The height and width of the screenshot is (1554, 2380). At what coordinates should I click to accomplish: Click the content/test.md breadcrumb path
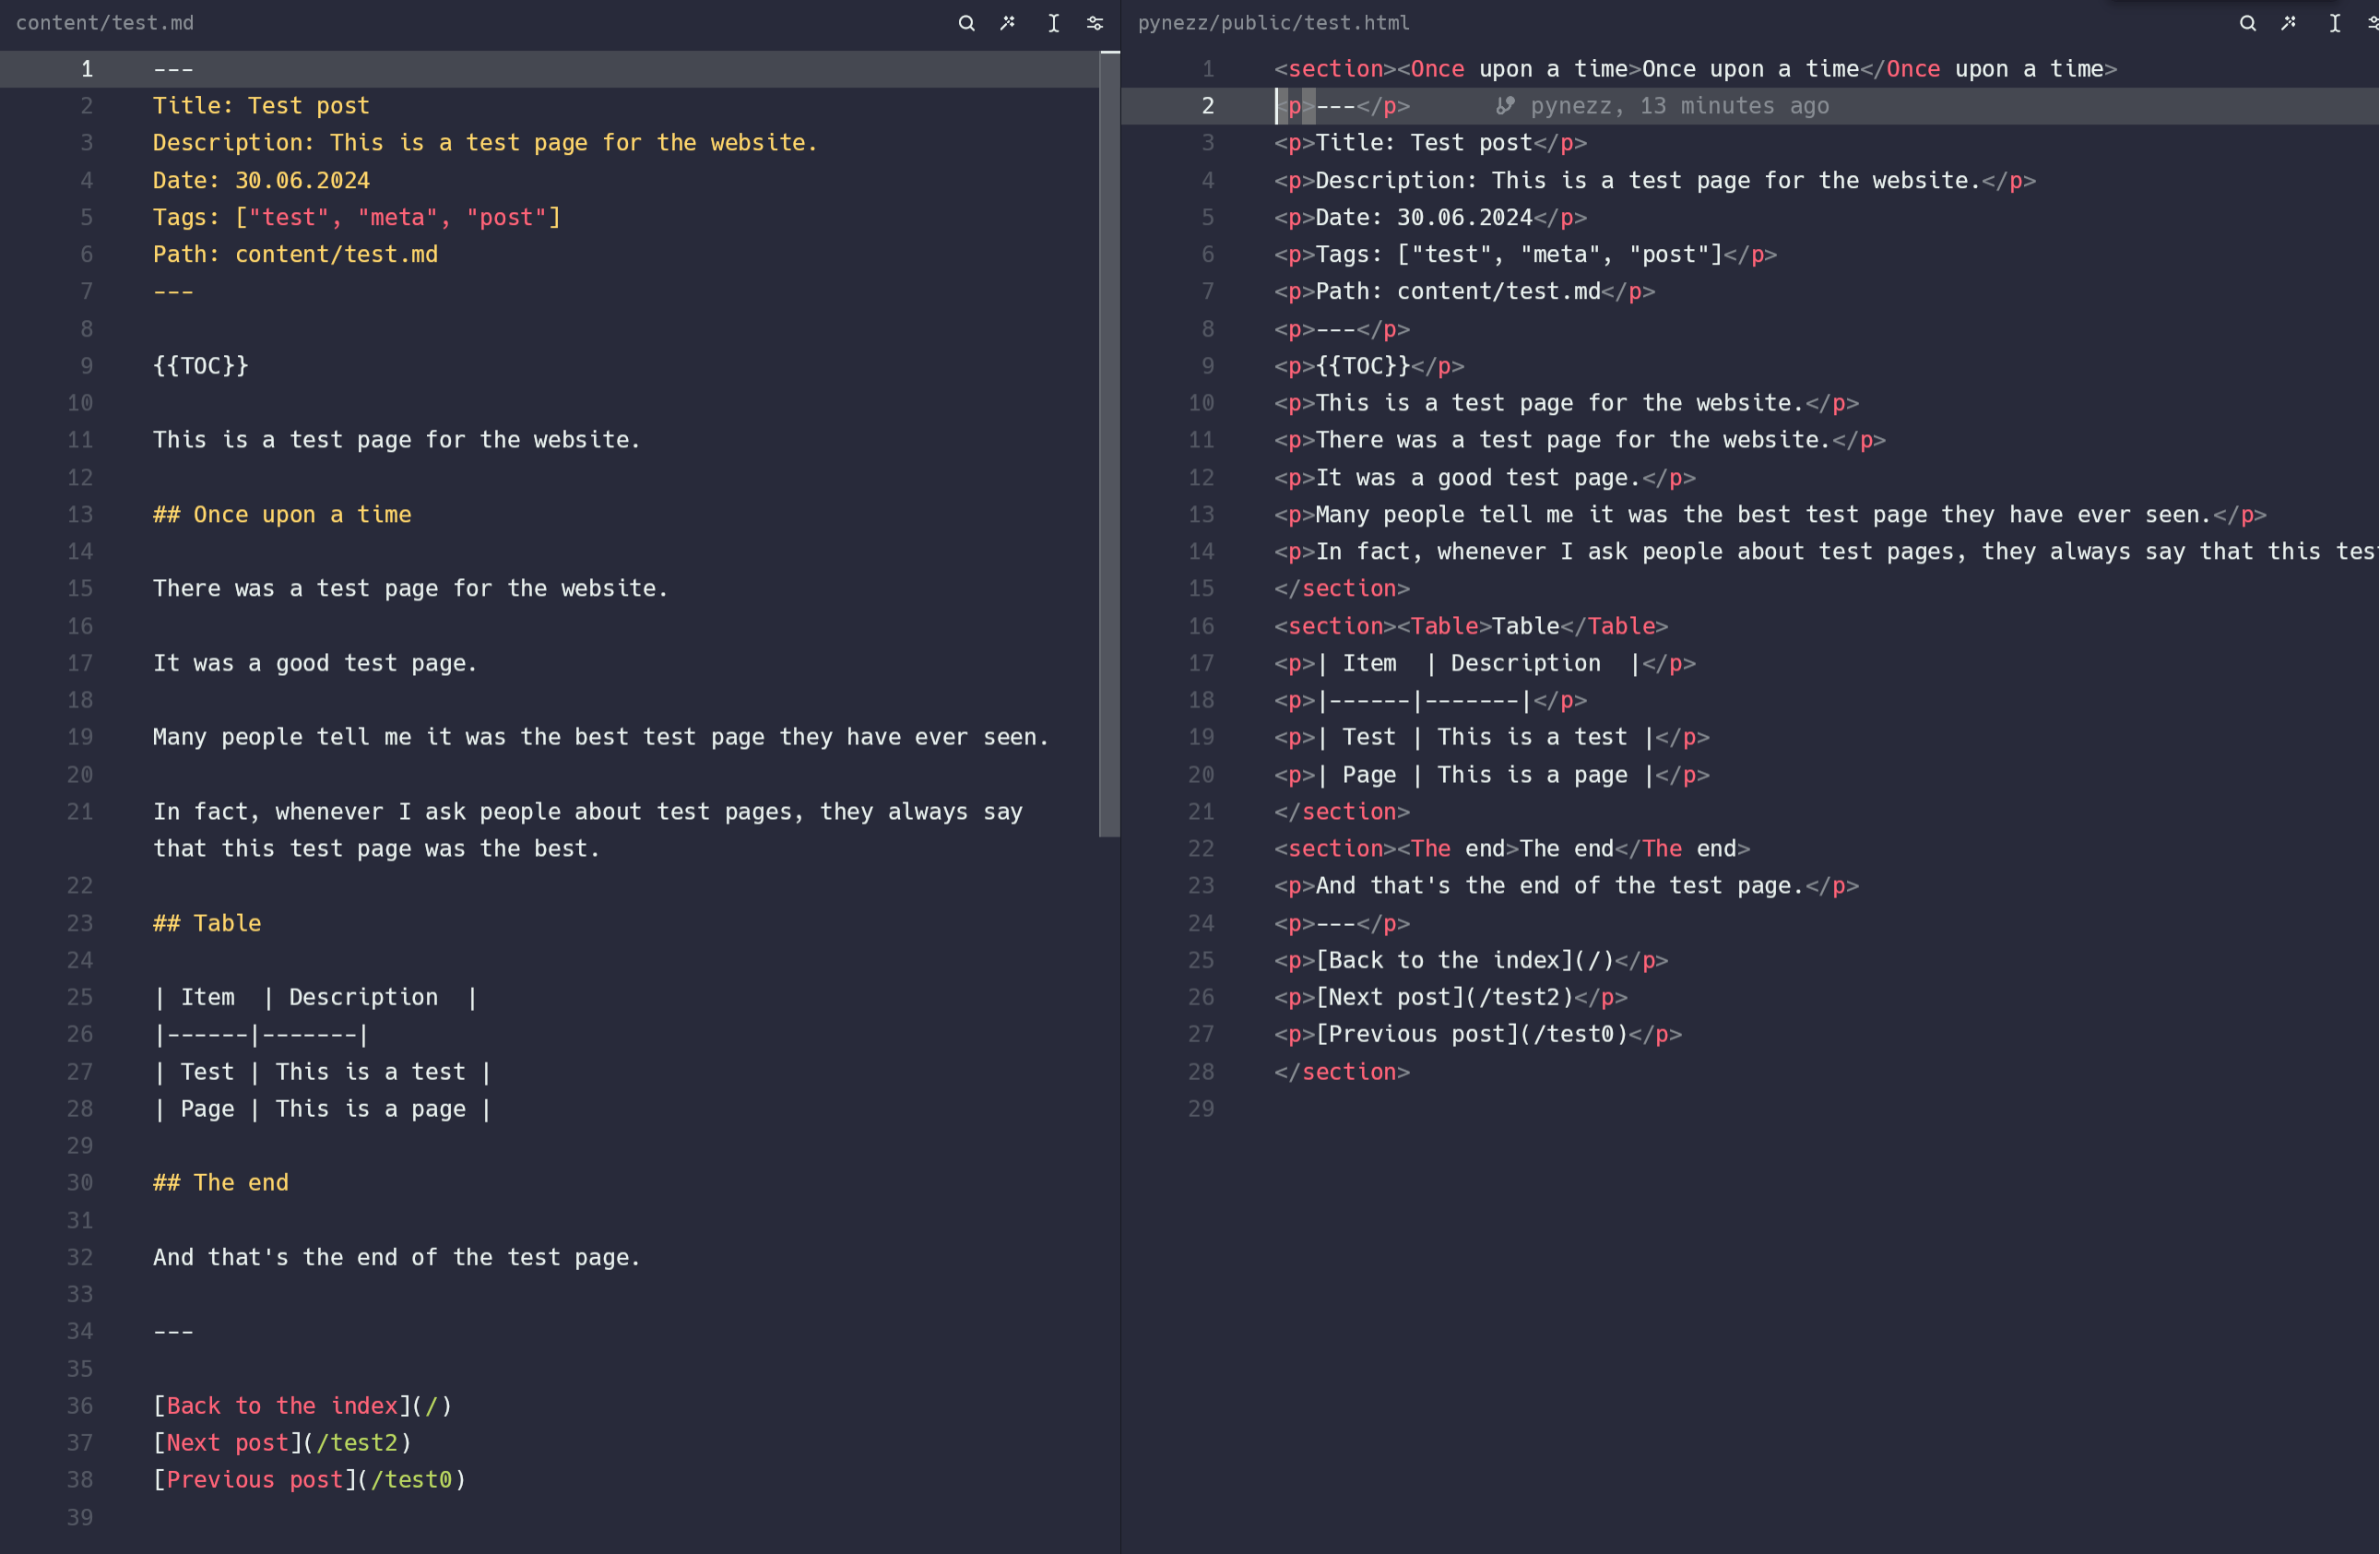105,23
